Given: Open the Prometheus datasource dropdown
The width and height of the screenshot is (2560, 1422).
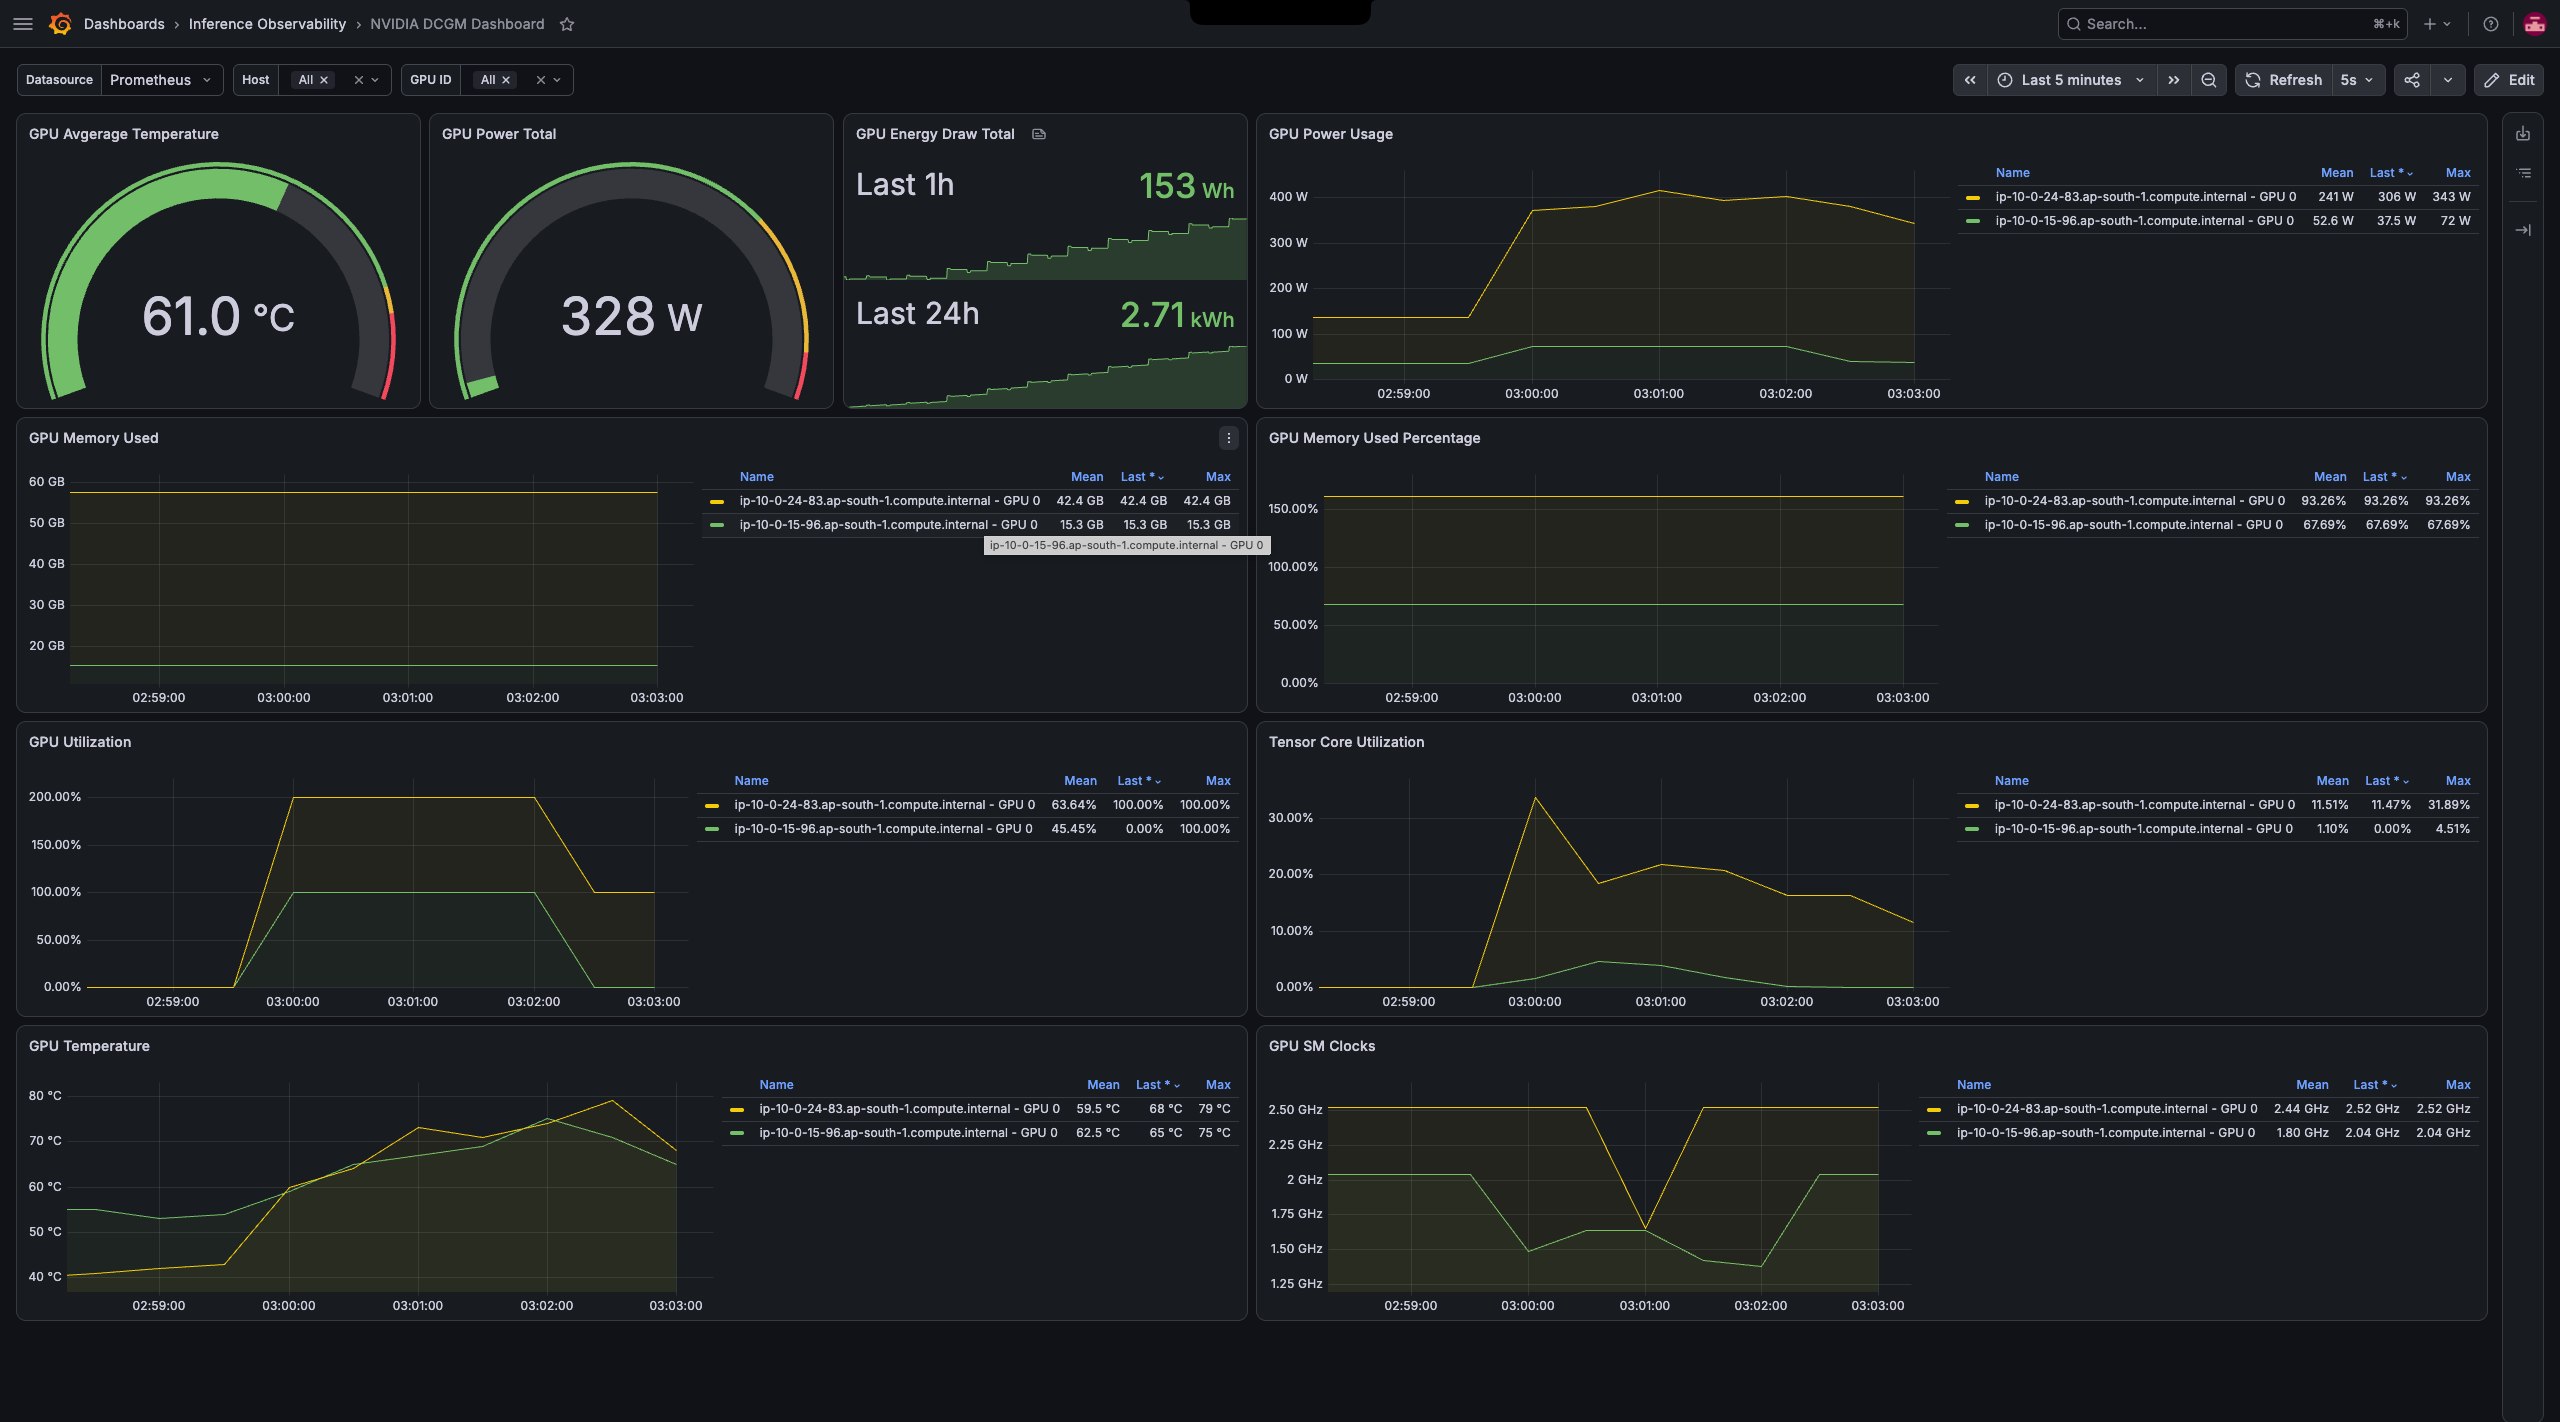Looking at the screenshot, I should [161, 80].
